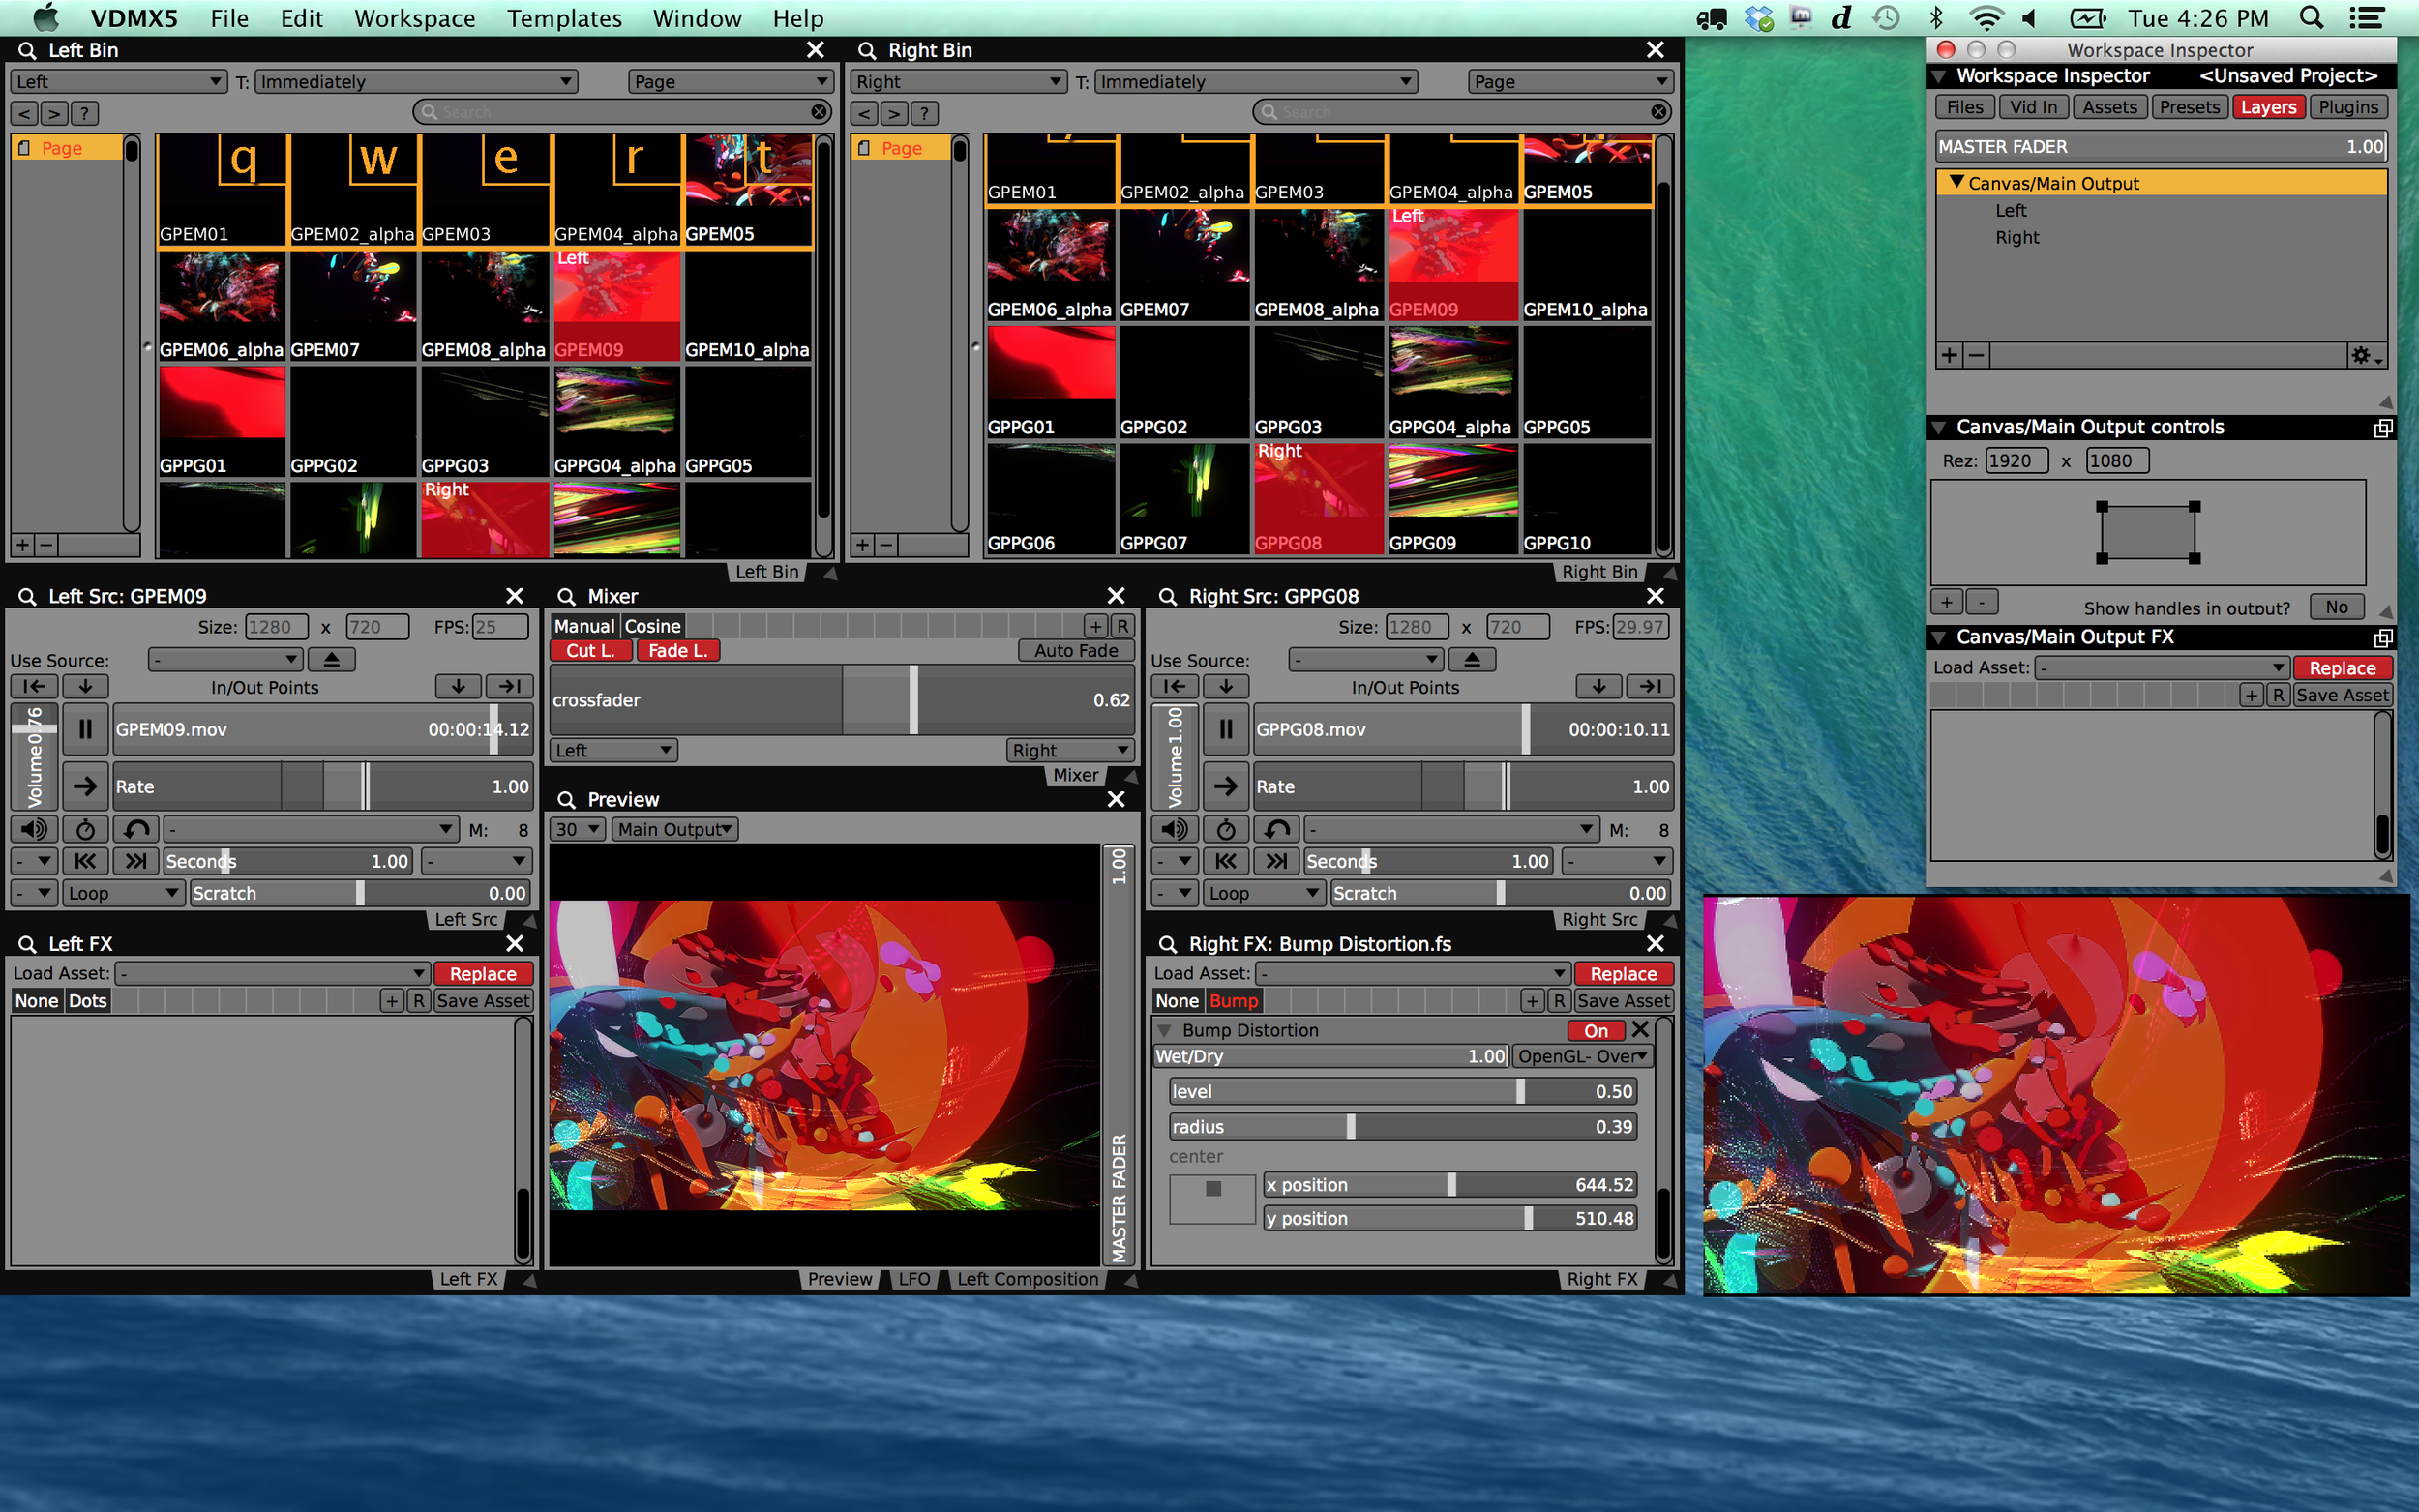Select Manual crossfade preset in Mixer
The image size is (2419, 1512).
[x=584, y=626]
